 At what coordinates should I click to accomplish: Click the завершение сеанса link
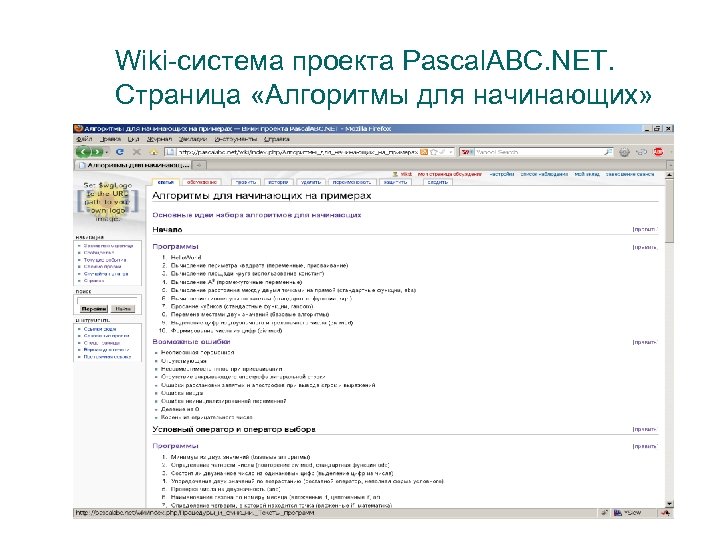630,174
